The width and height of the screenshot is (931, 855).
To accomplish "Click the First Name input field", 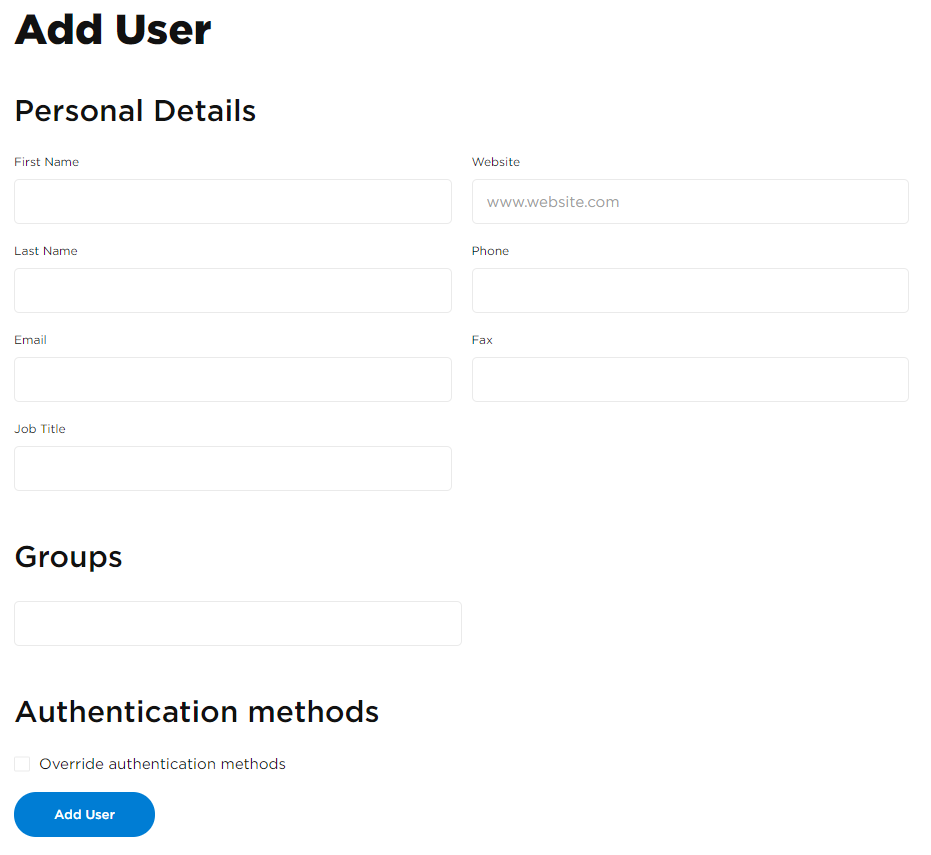I will pyautogui.click(x=232, y=201).
